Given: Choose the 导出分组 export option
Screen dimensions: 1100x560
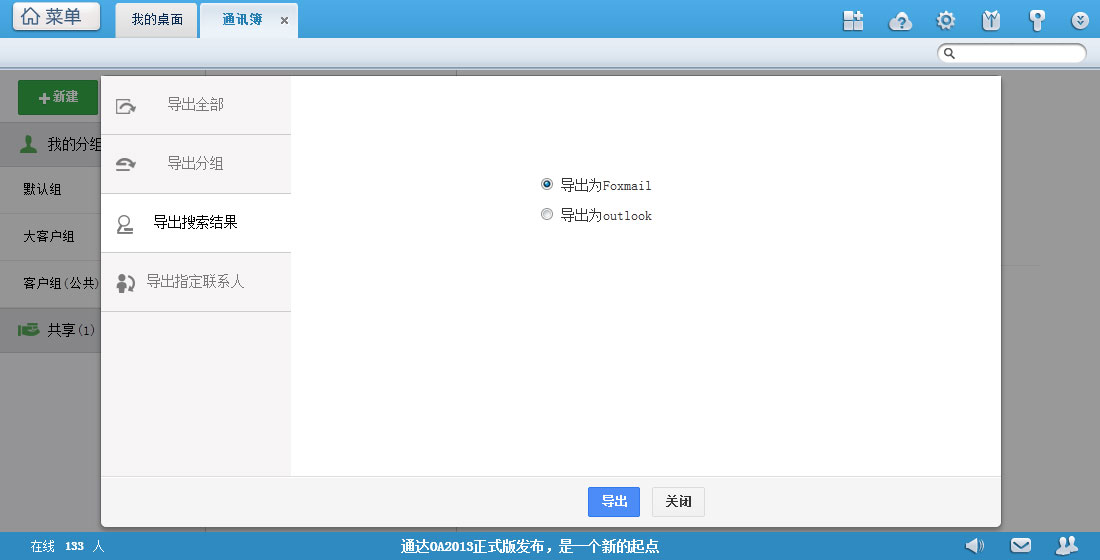Looking at the screenshot, I should 195,164.
